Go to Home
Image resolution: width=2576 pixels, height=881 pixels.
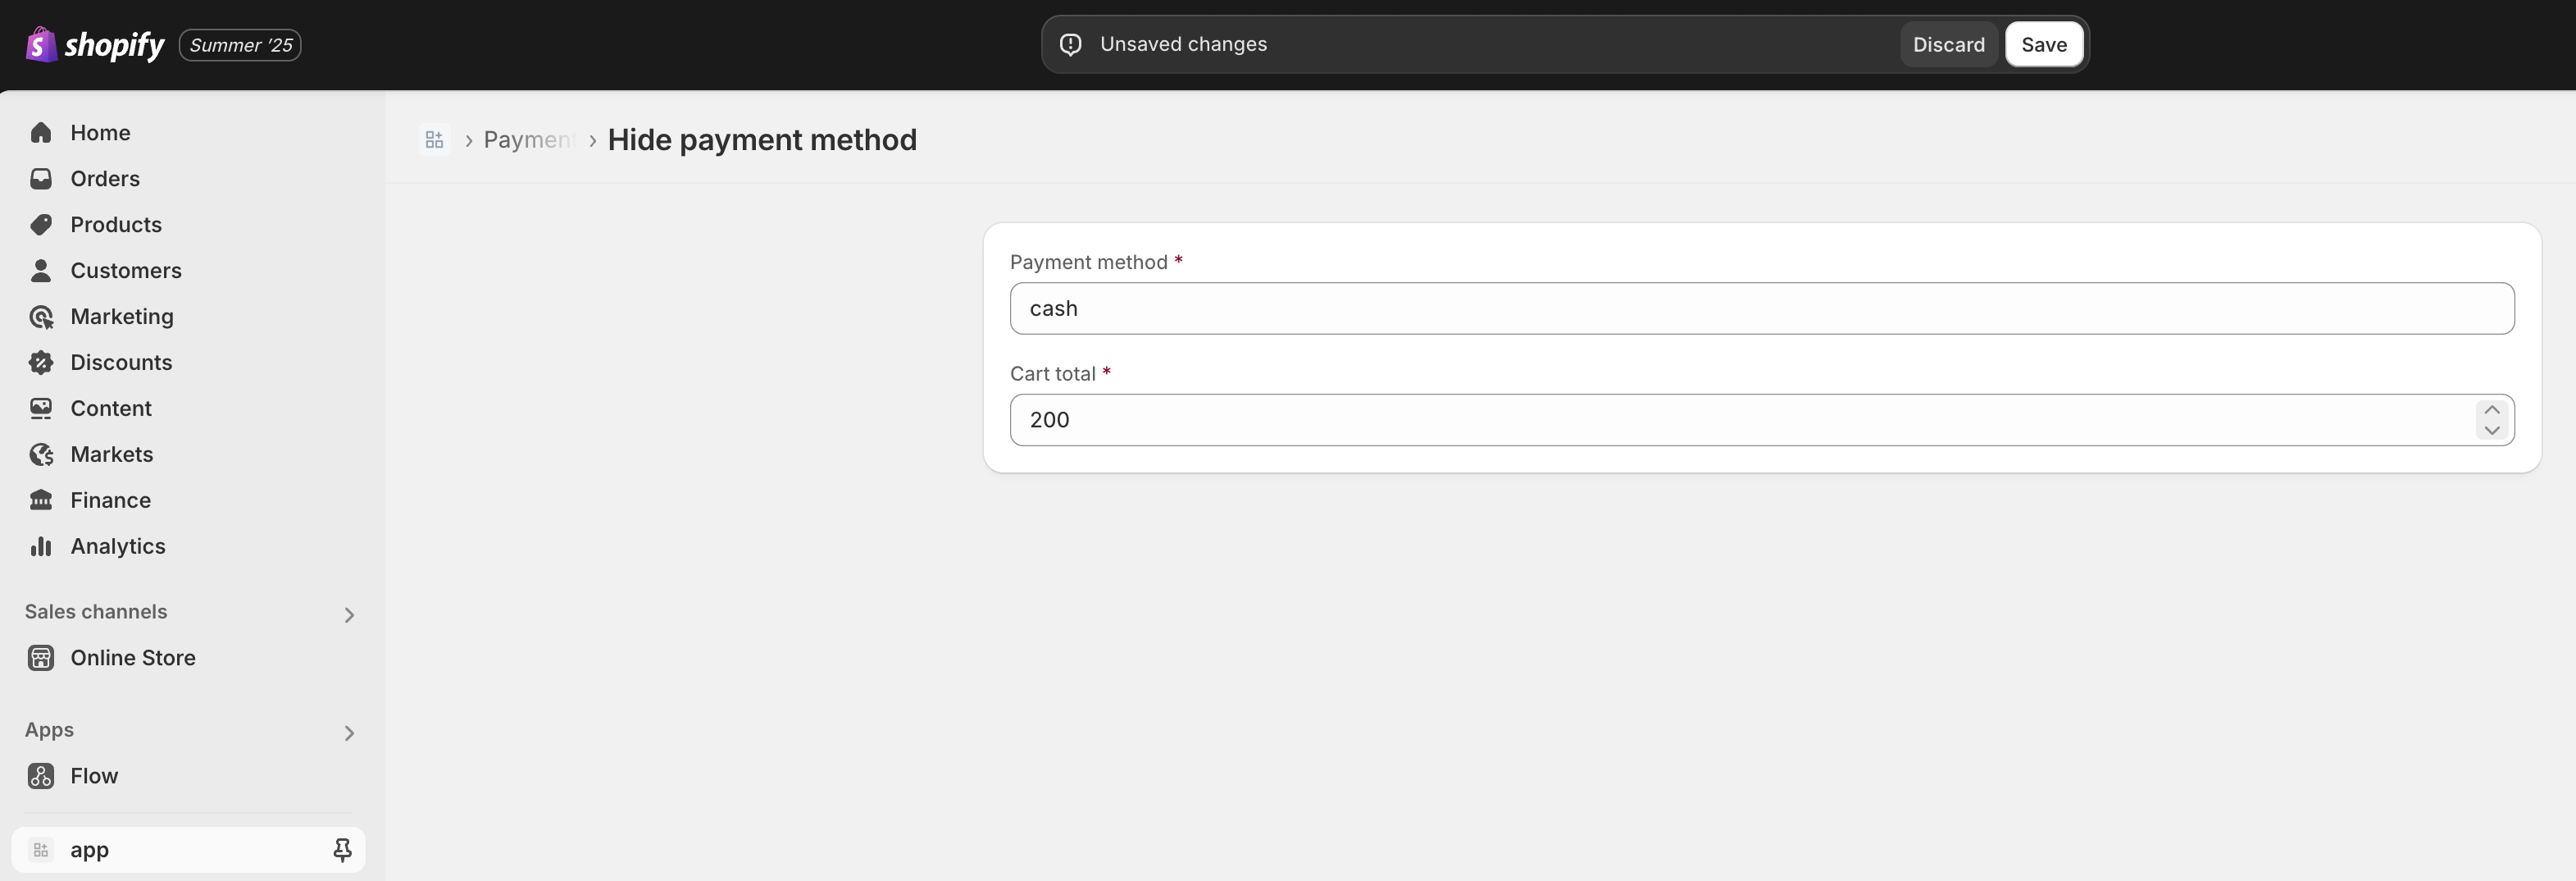pyautogui.click(x=100, y=133)
